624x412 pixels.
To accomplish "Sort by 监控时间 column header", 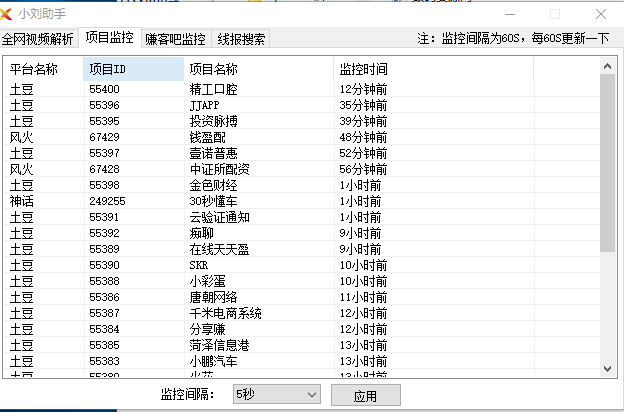I will 434,69.
